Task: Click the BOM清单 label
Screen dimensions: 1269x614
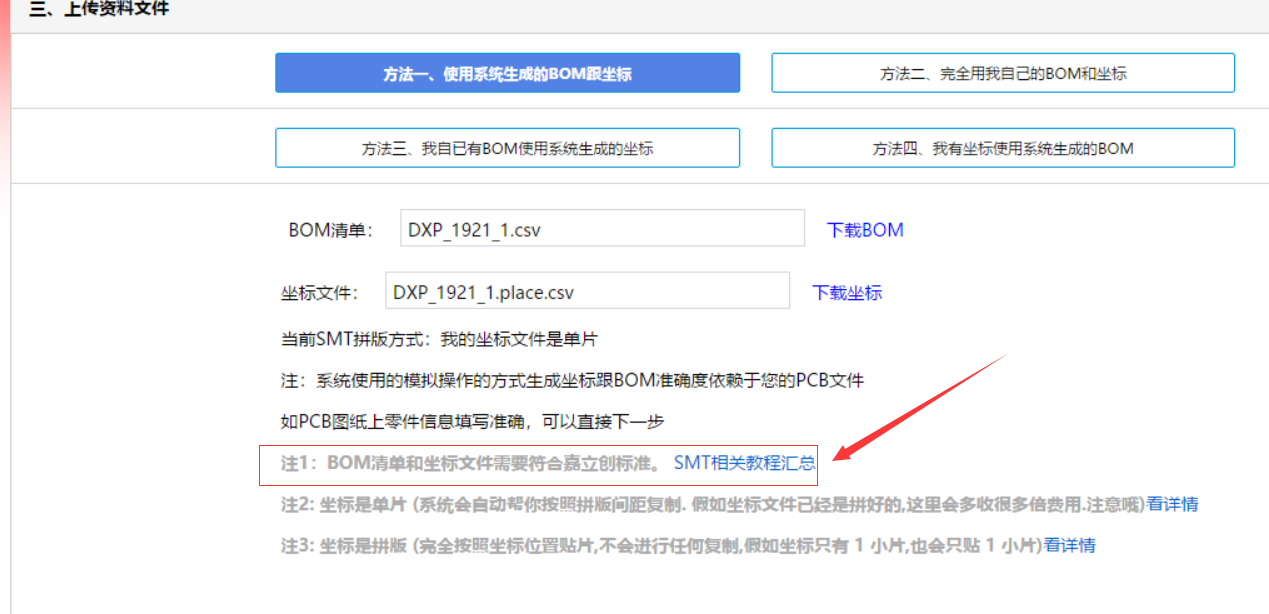Action: (x=330, y=230)
